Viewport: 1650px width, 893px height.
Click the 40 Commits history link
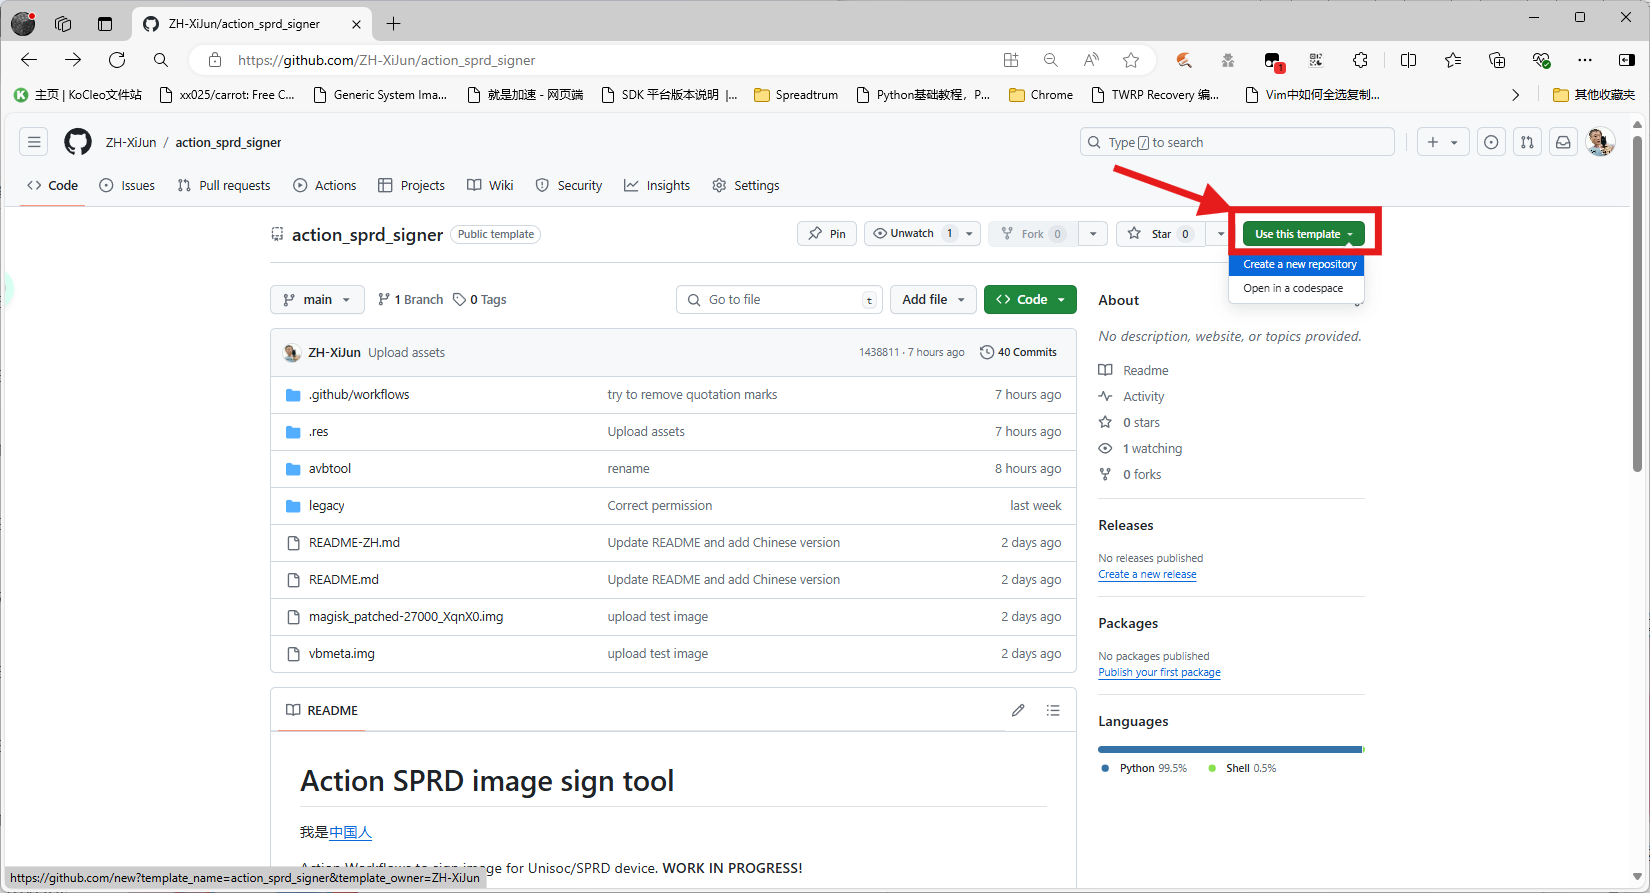pyautogui.click(x=1018, y=352)
